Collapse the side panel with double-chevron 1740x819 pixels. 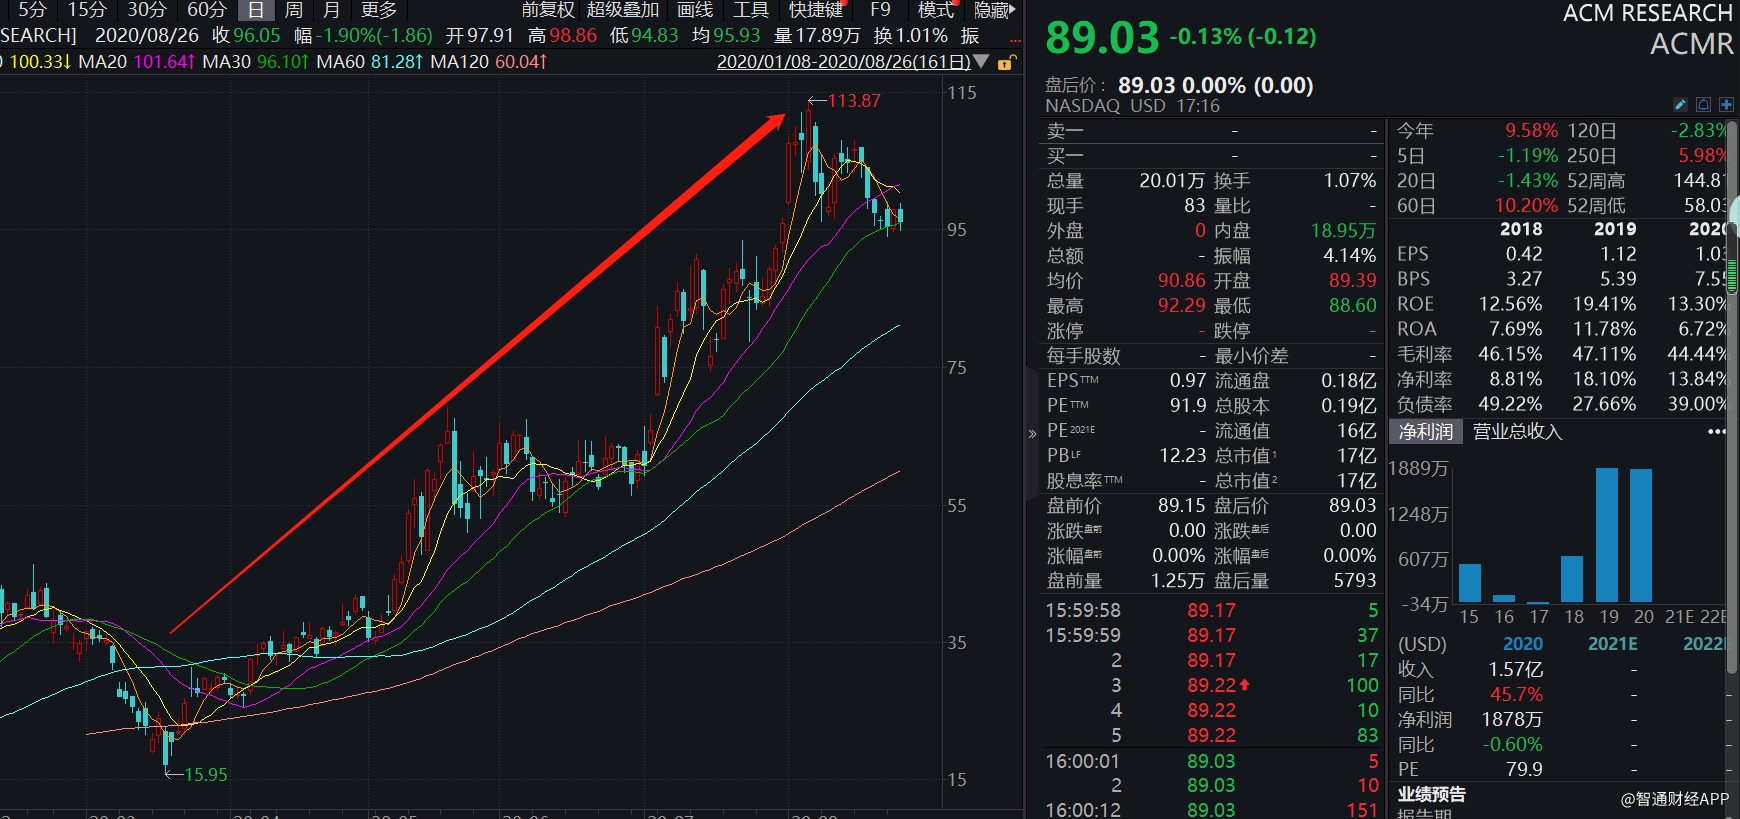(1032, 434)
